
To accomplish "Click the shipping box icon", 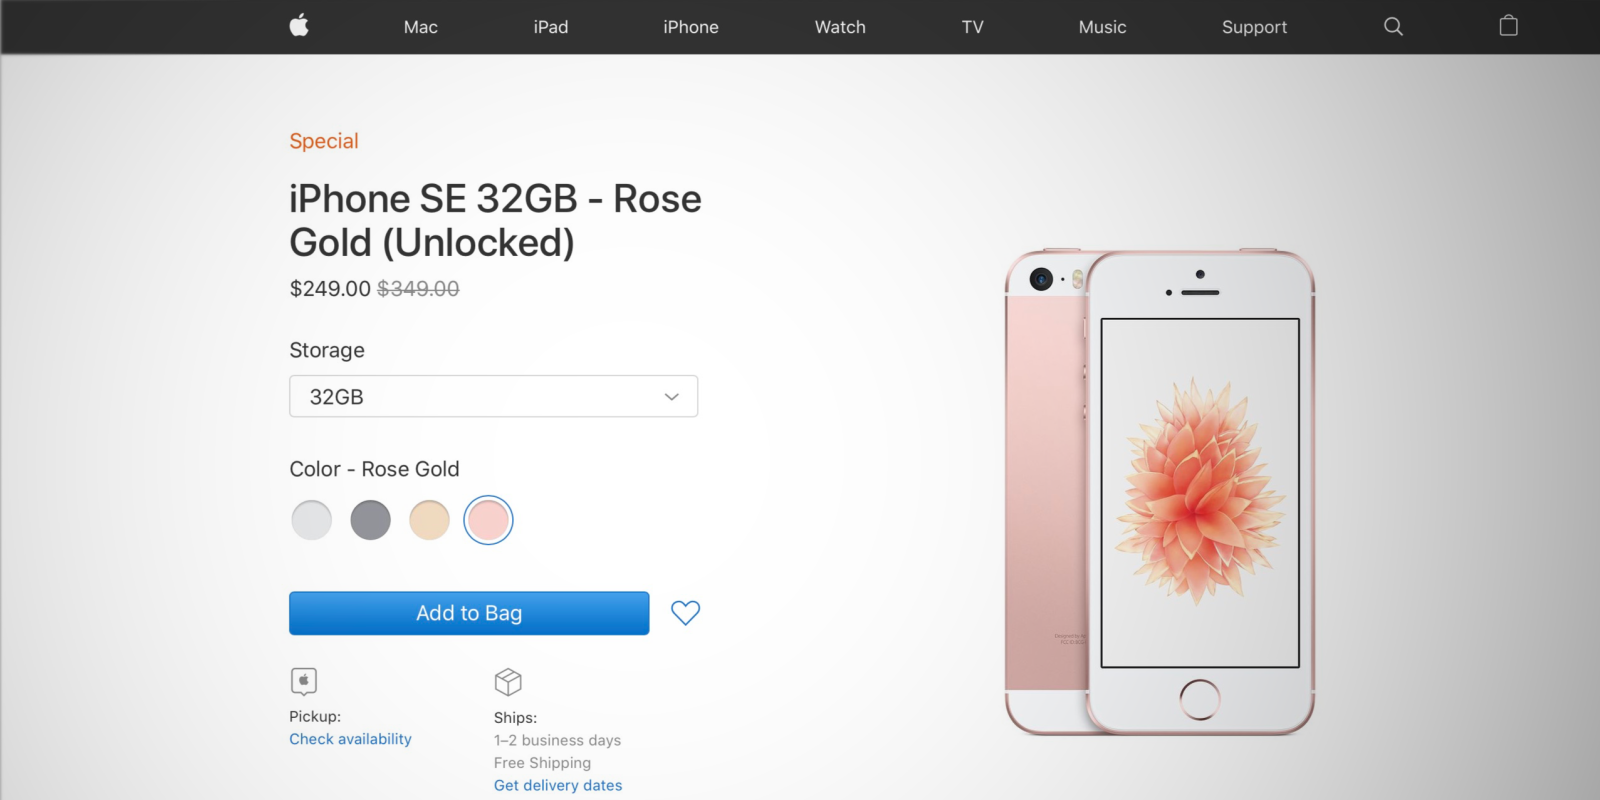I will pos(508,682).
